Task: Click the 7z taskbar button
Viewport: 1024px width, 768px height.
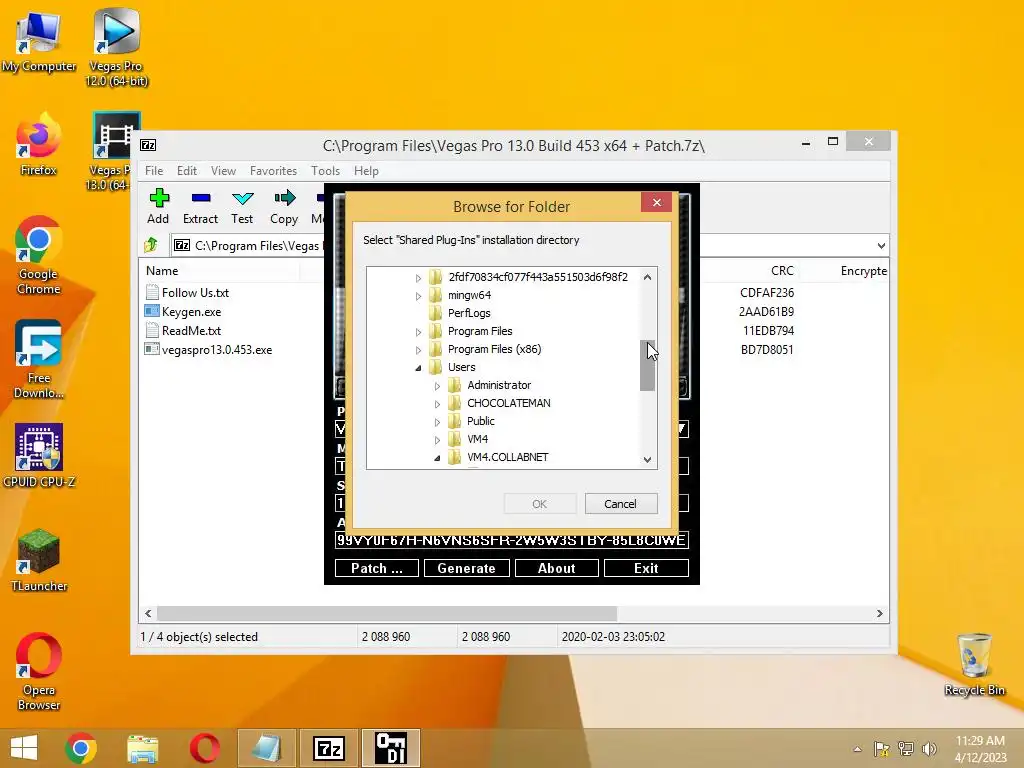Action: tap(328, 748)
